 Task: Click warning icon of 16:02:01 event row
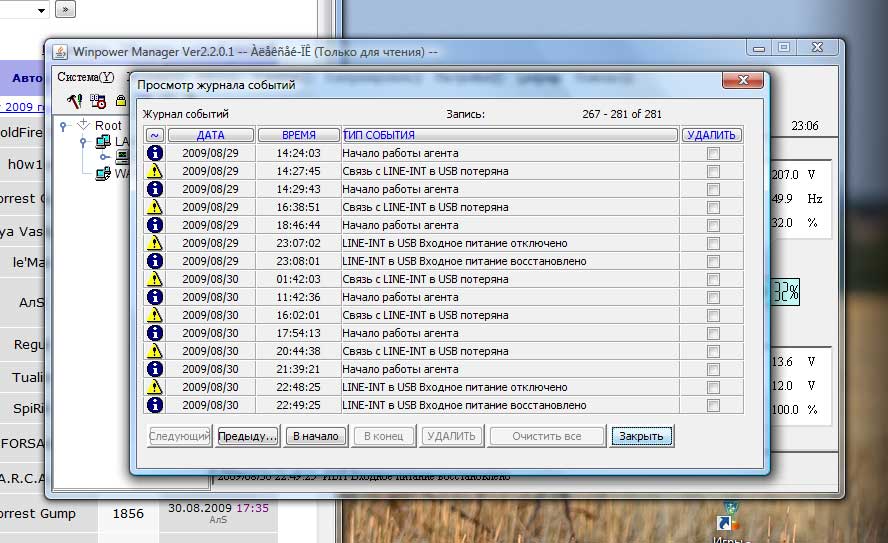click(x=155, y=315)
